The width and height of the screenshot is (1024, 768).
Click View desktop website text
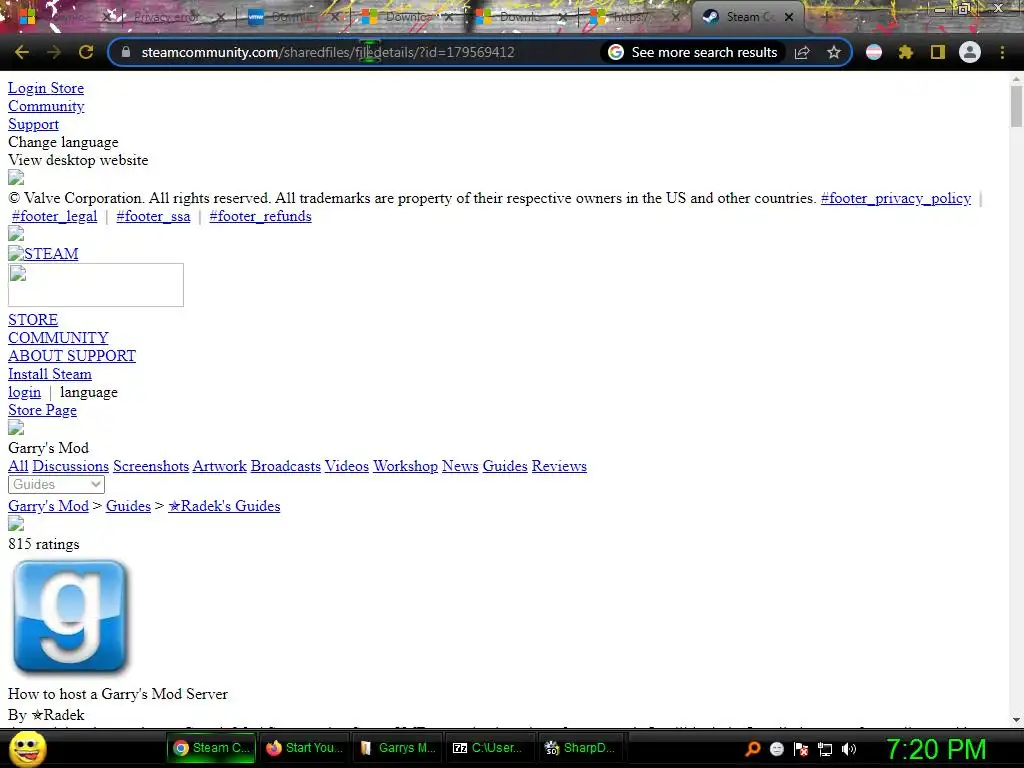point(78,160)
